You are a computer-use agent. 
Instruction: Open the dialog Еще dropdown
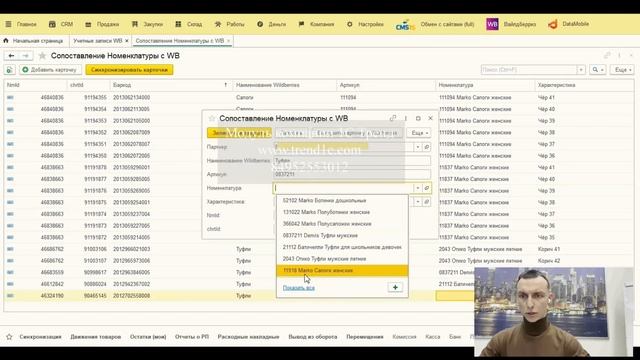coord(419,133)
